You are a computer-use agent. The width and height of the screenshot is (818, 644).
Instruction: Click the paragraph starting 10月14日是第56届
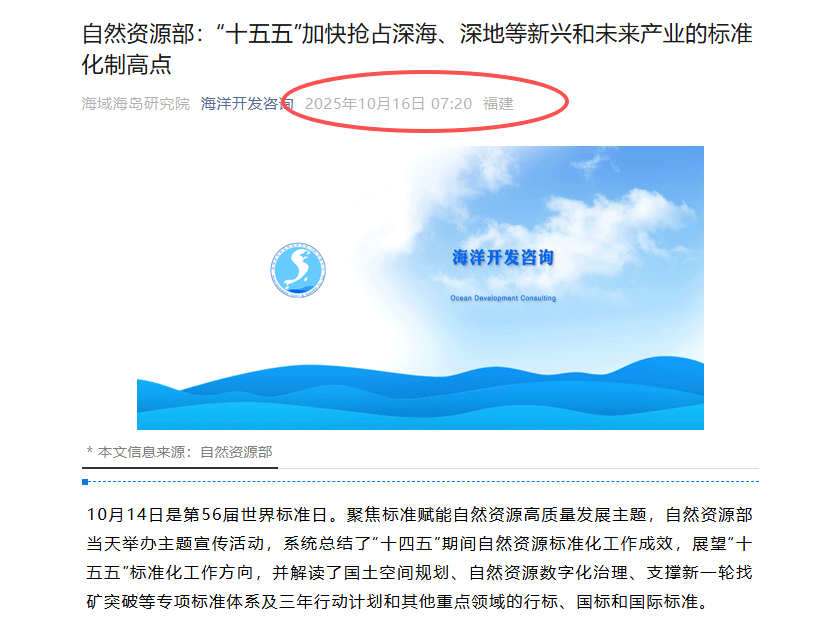pyautogui.click(x=419, y=558)
